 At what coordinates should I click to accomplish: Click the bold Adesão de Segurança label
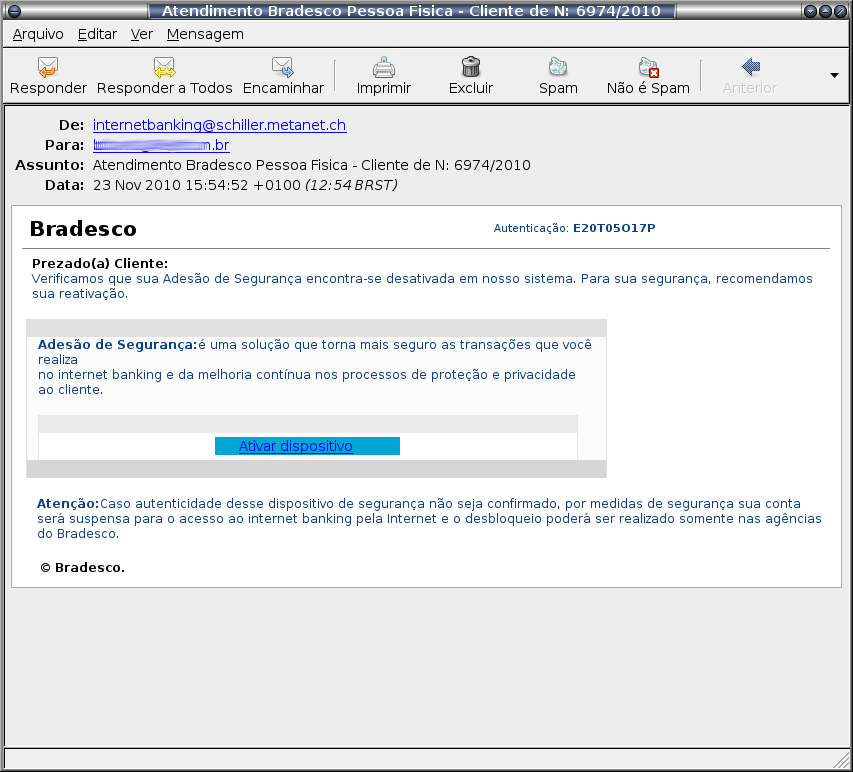tap(117, 344)
